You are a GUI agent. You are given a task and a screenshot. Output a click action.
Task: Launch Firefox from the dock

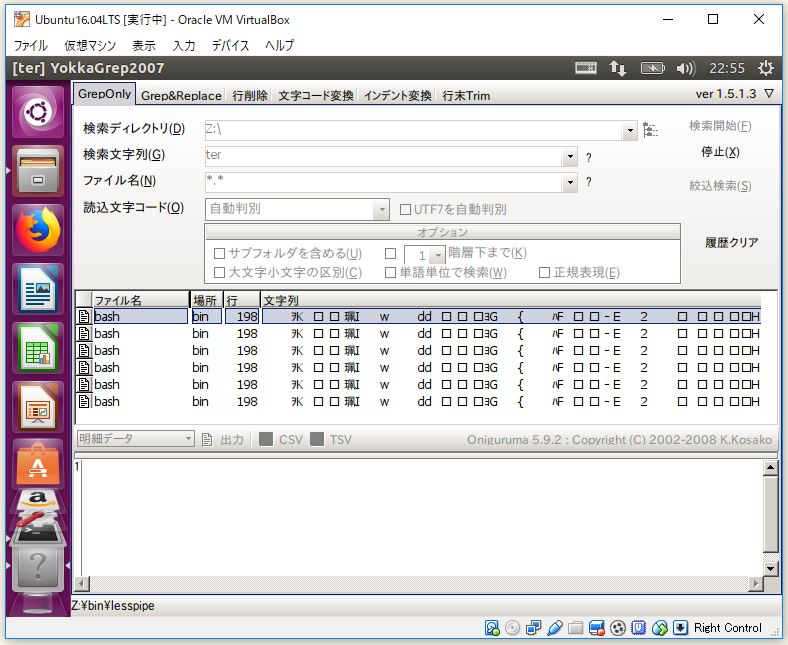[x=38, y=230]
